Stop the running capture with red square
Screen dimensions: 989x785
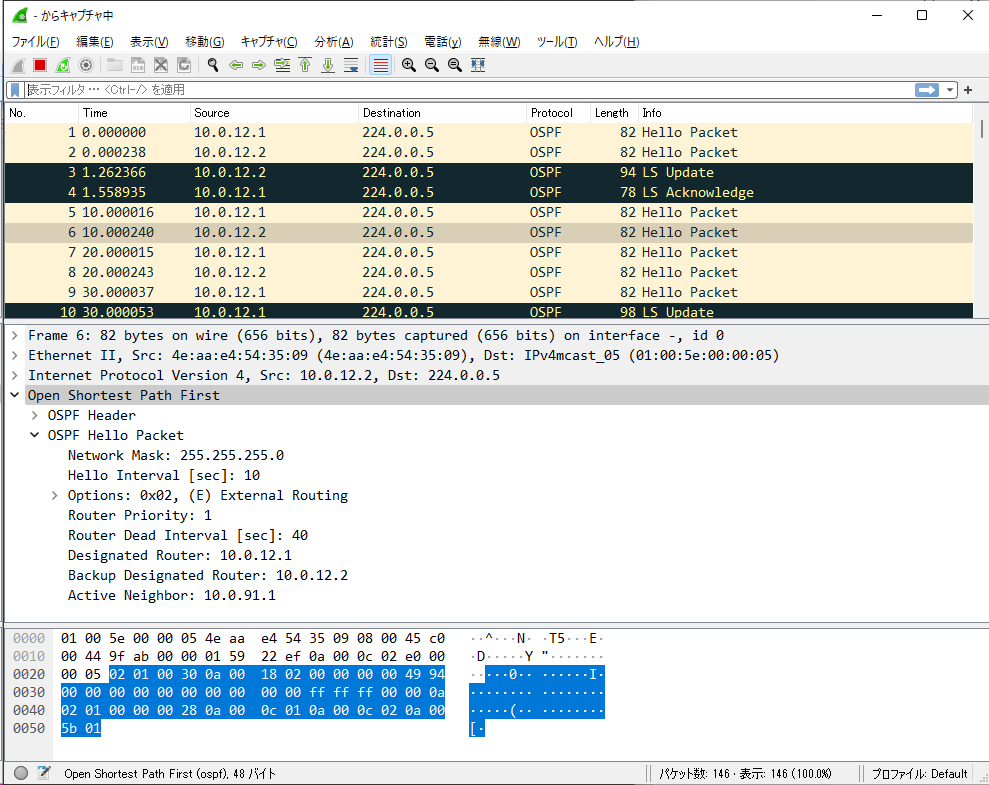(x=40, y=65)
